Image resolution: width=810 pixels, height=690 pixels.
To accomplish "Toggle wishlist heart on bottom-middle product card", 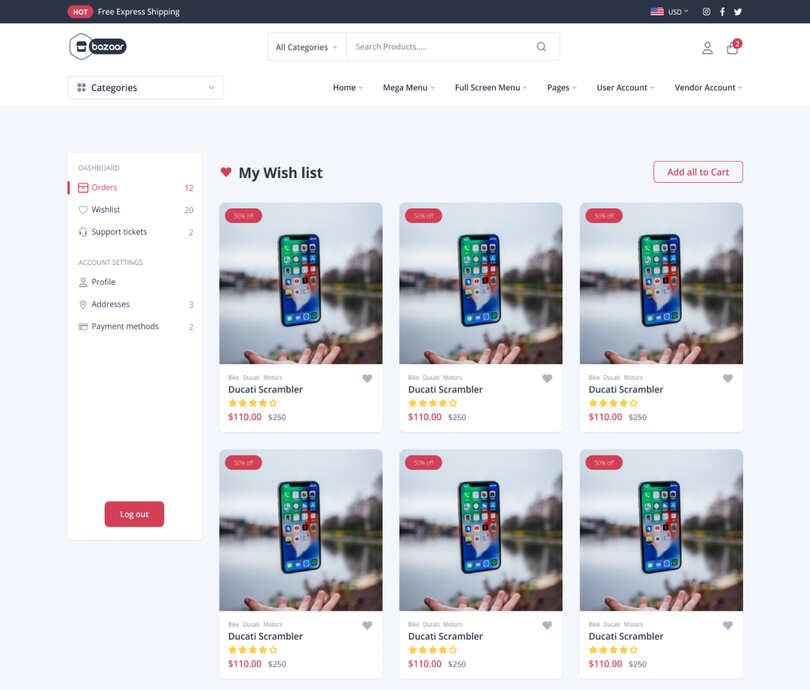I will pos(547,625).
